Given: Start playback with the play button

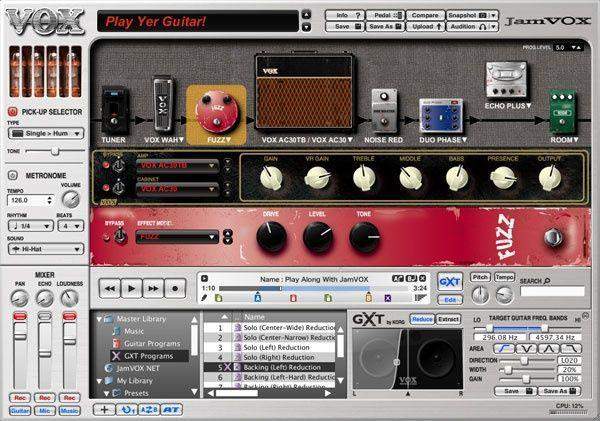Looking at the screenshot, I should (132, 288).
